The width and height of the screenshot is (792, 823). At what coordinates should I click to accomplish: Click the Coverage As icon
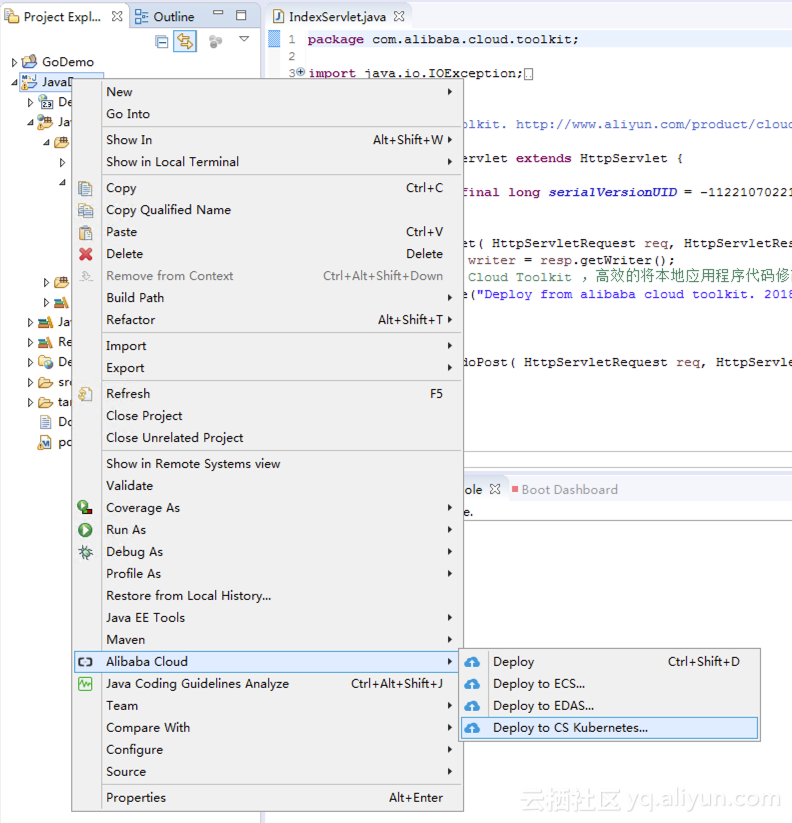tap(85, 508)
